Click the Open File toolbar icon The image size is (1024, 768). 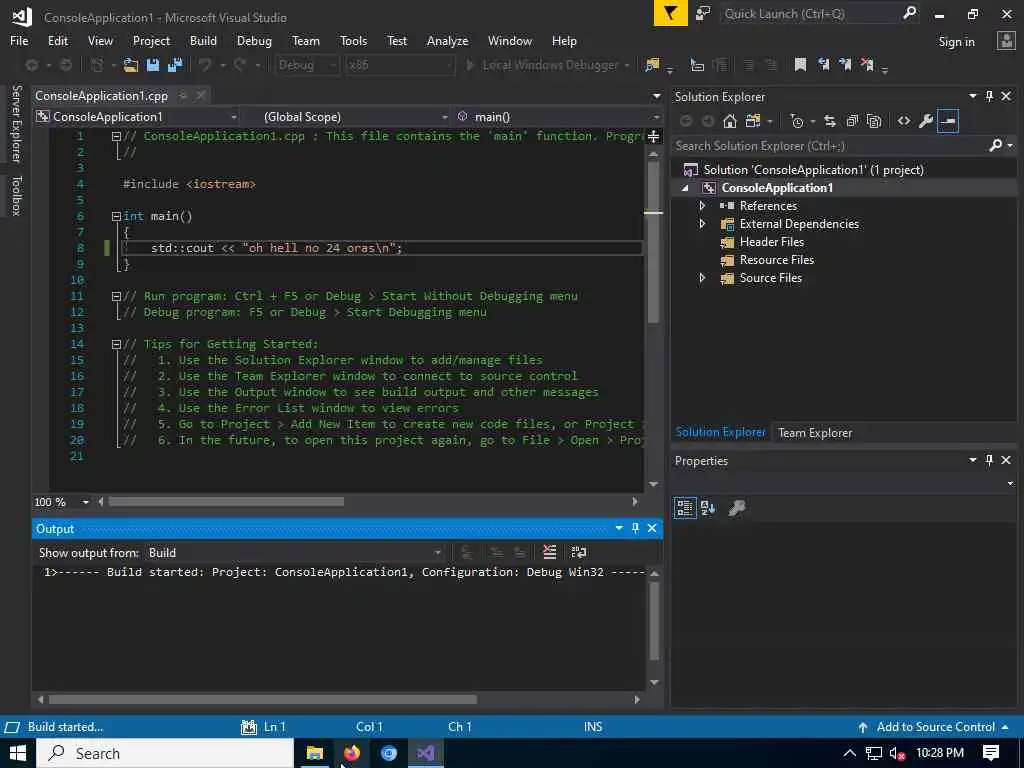click(x=131, y=65)
